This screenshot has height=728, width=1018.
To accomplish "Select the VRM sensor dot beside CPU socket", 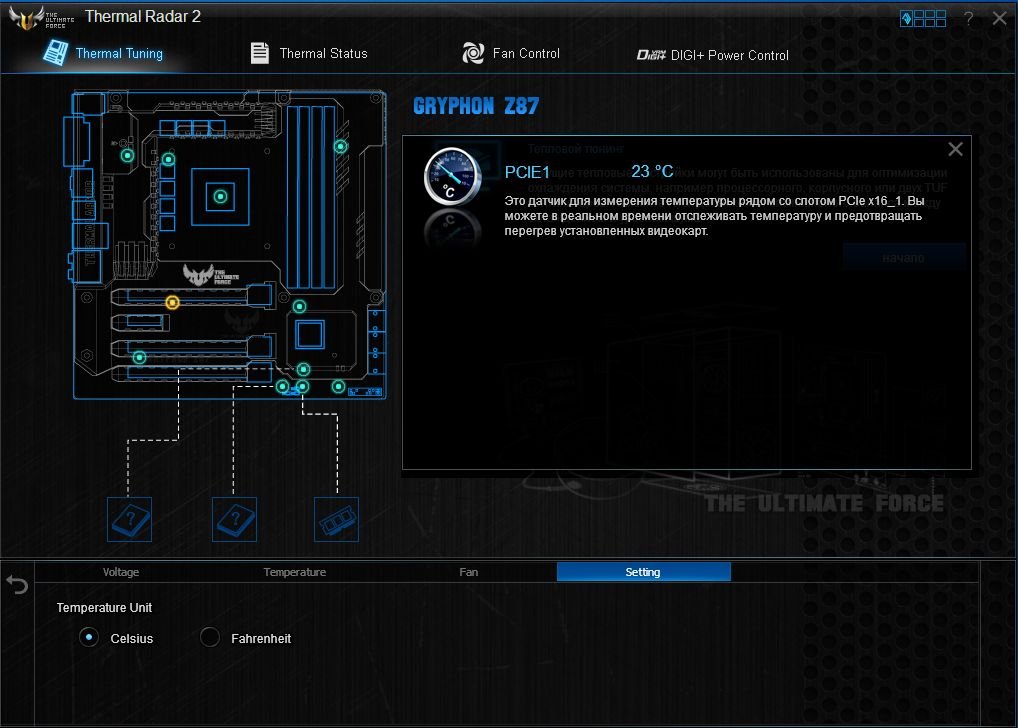I will tap(168, 159).
